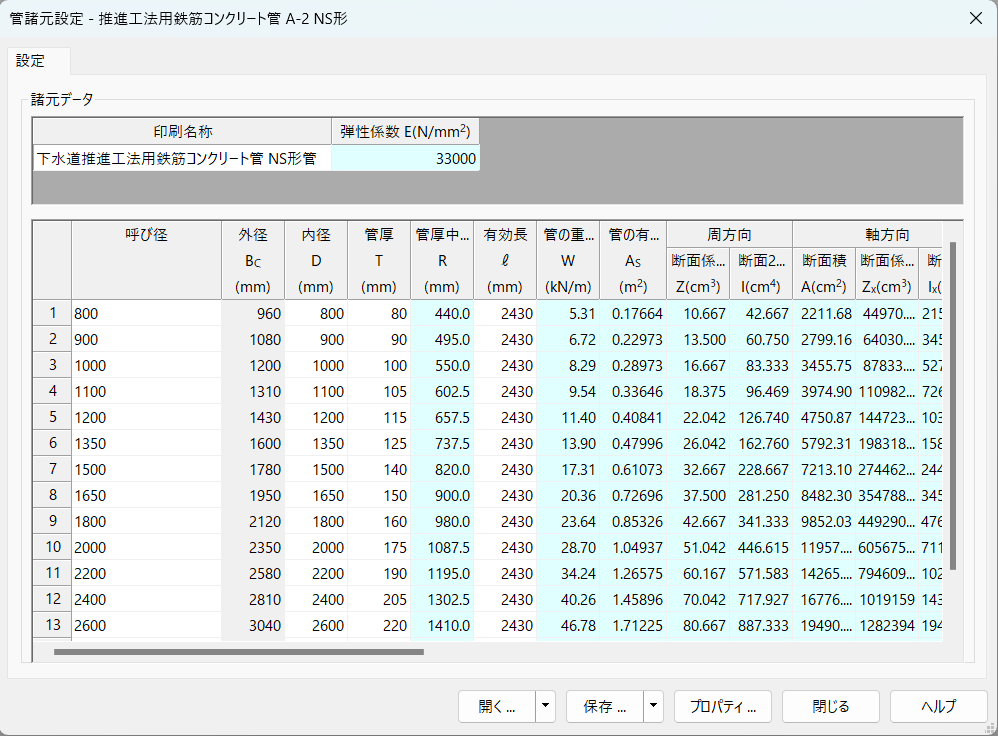Image resolution: width=998 pixels, height=736 pixels.
Task: Click the vertical scrollbar of the table
Action: pos(952,400)
